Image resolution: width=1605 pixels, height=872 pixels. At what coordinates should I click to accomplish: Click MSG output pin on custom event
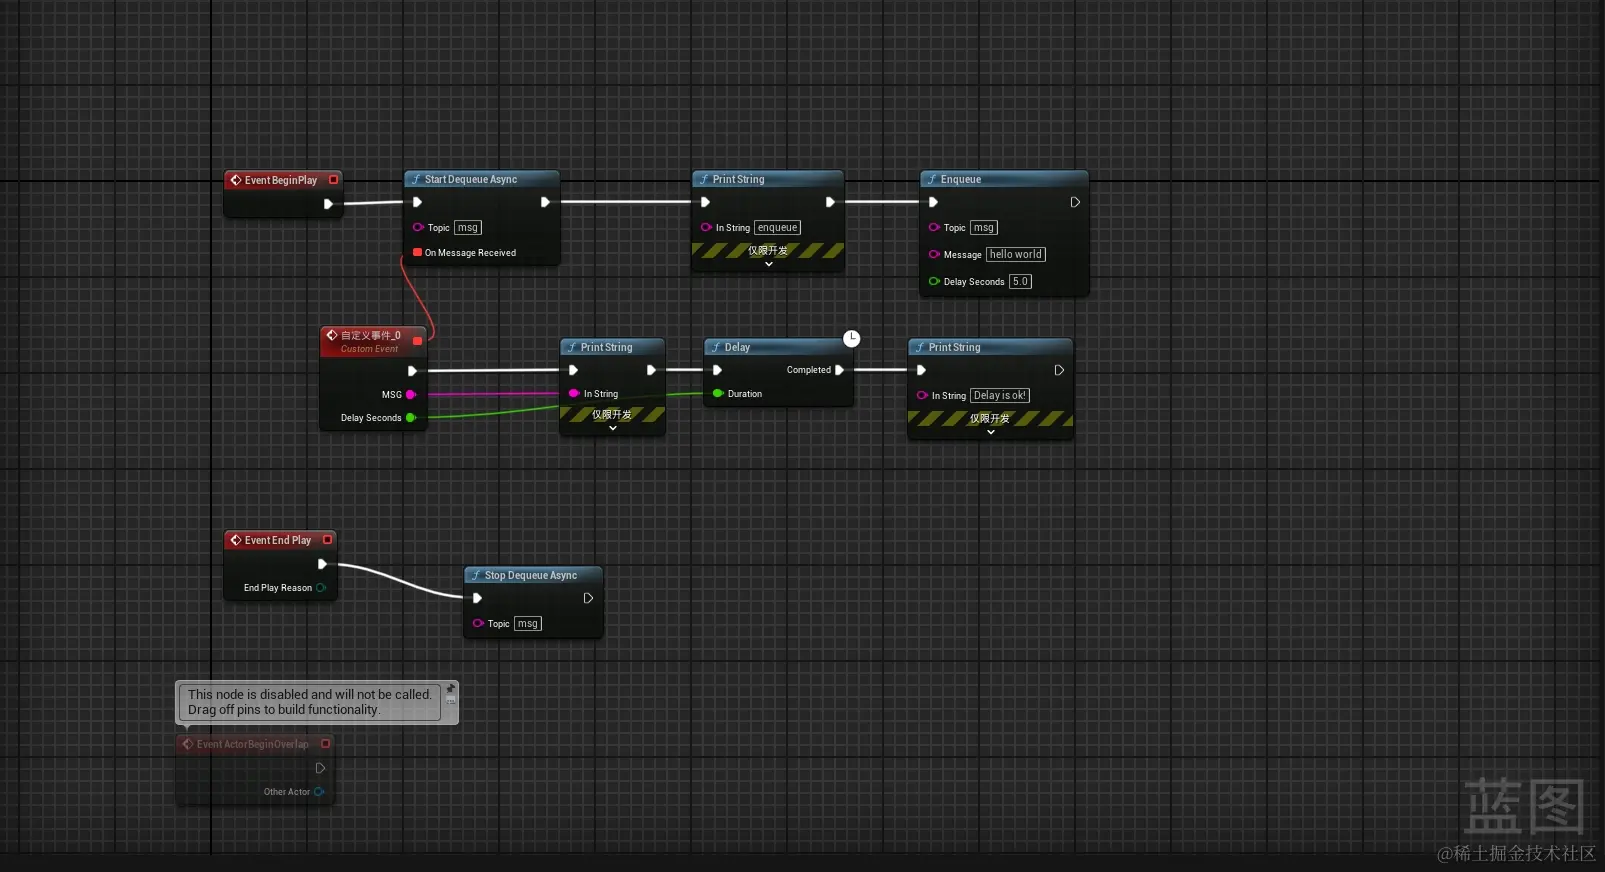tap(411, 394)
